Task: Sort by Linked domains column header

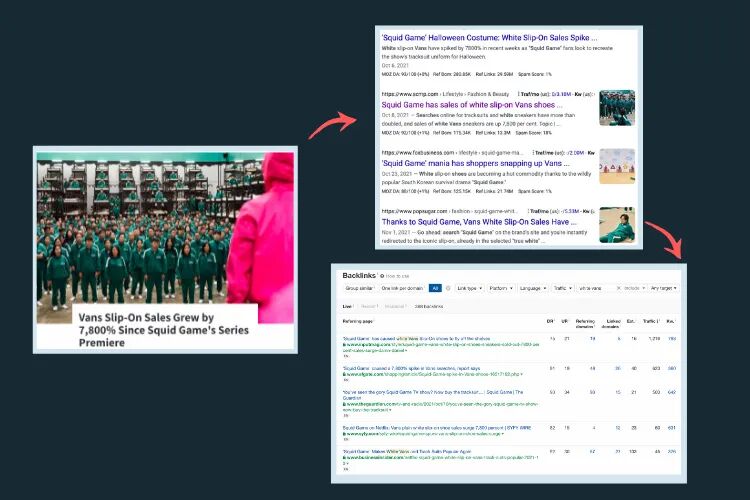Action: (611, 323)
